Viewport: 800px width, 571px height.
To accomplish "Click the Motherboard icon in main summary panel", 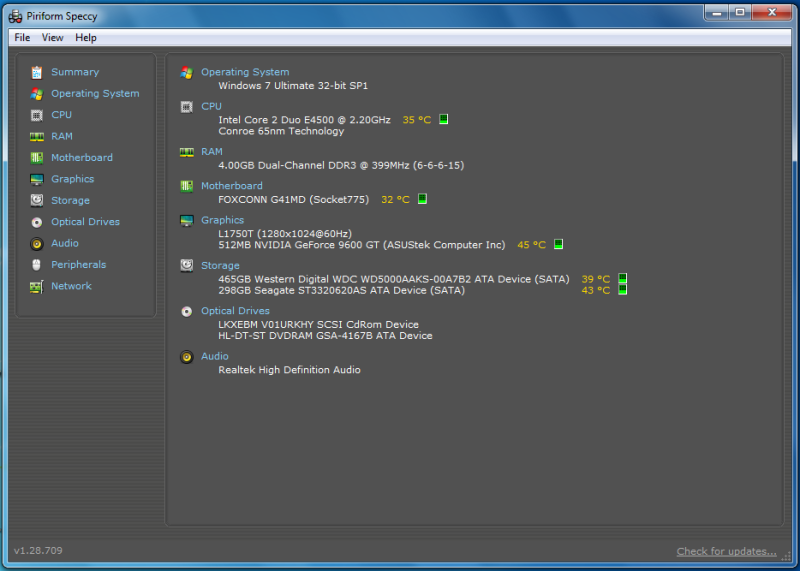I will (x=186, y=186).
